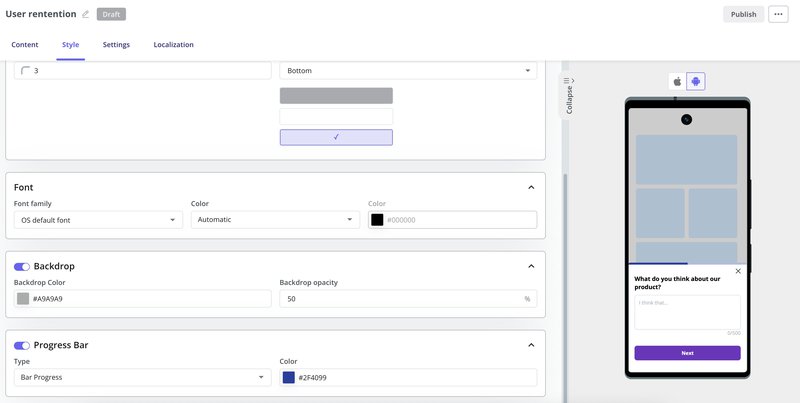The height and width of the screenshot is (403, 800).
Task: Click the #A9A9A9 backdrop color field
Action: pos(142,299)
